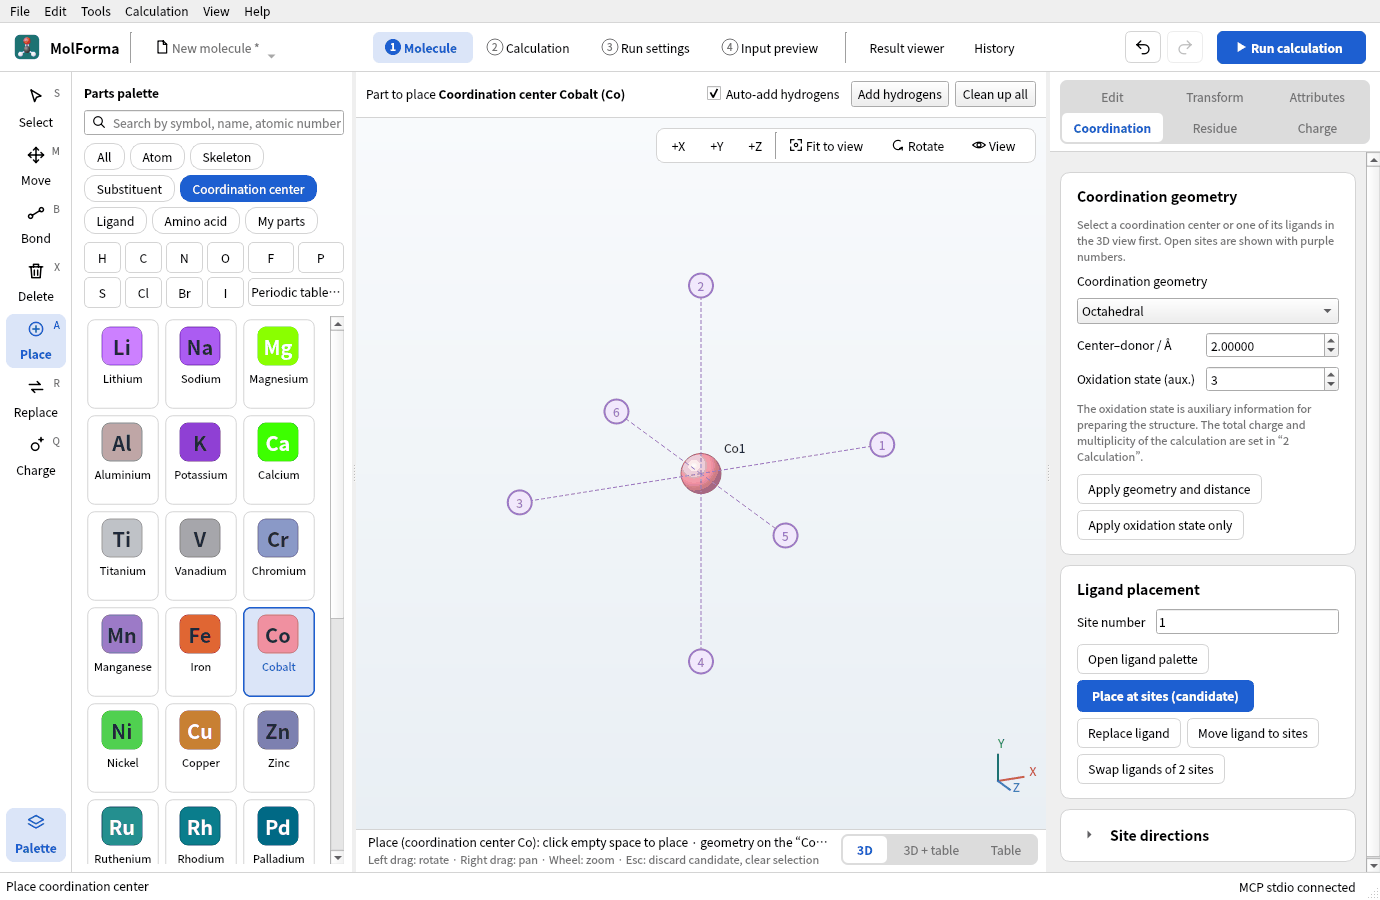The width and height of the screenshot is (1380, 900).
Task: Open the Palette panel button
Action: pos(36,833)
